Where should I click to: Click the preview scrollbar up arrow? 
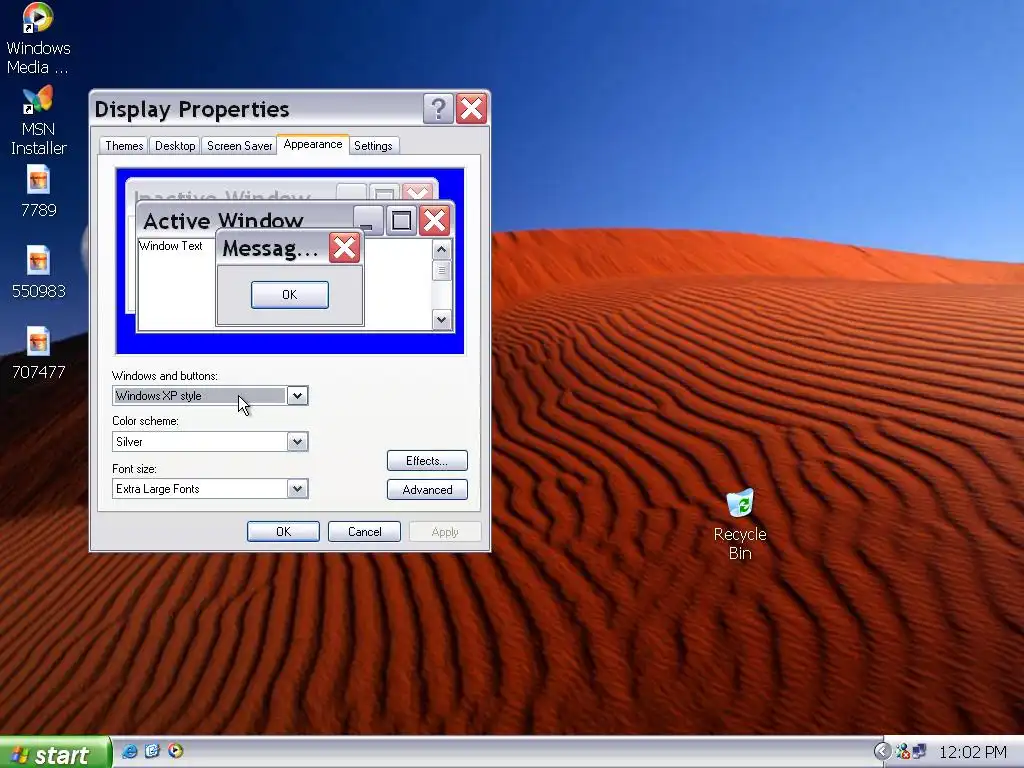pyautogui.click(x=441, y=250)
